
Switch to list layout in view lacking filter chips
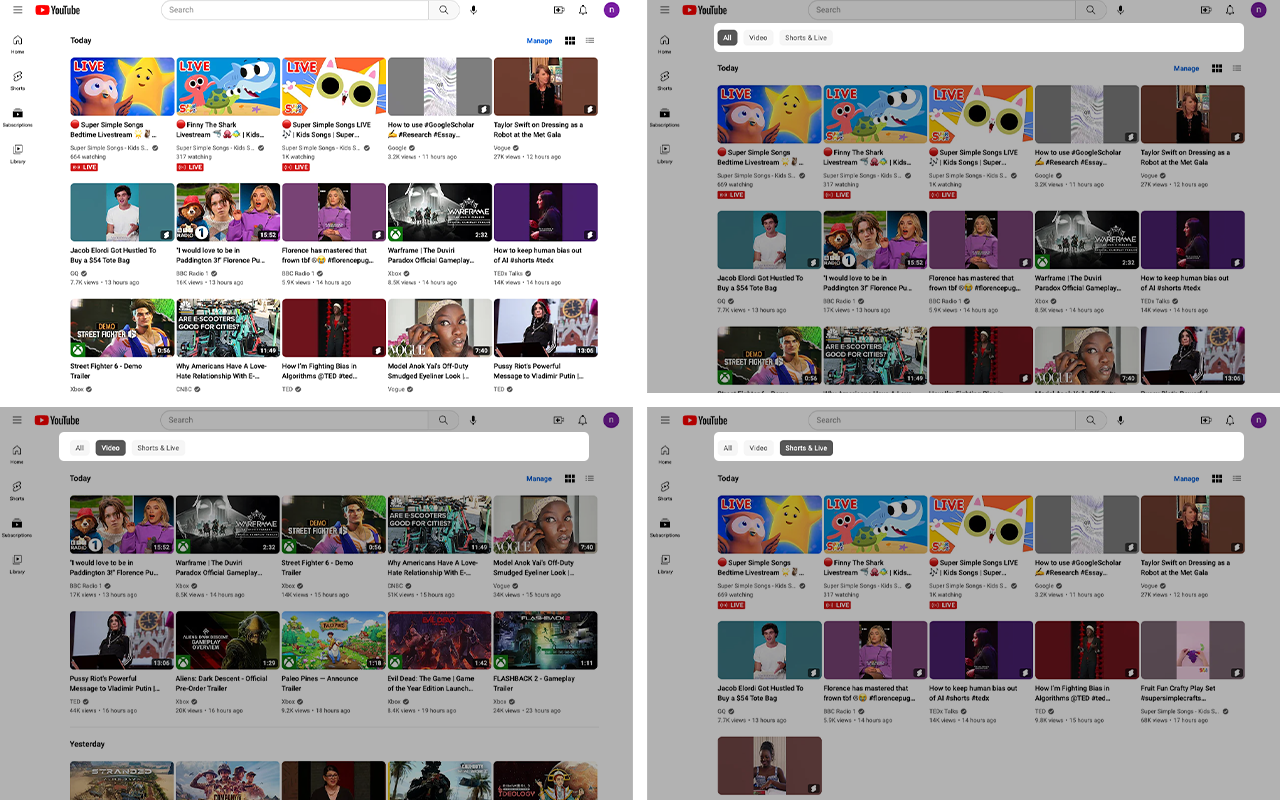[590, 41]
